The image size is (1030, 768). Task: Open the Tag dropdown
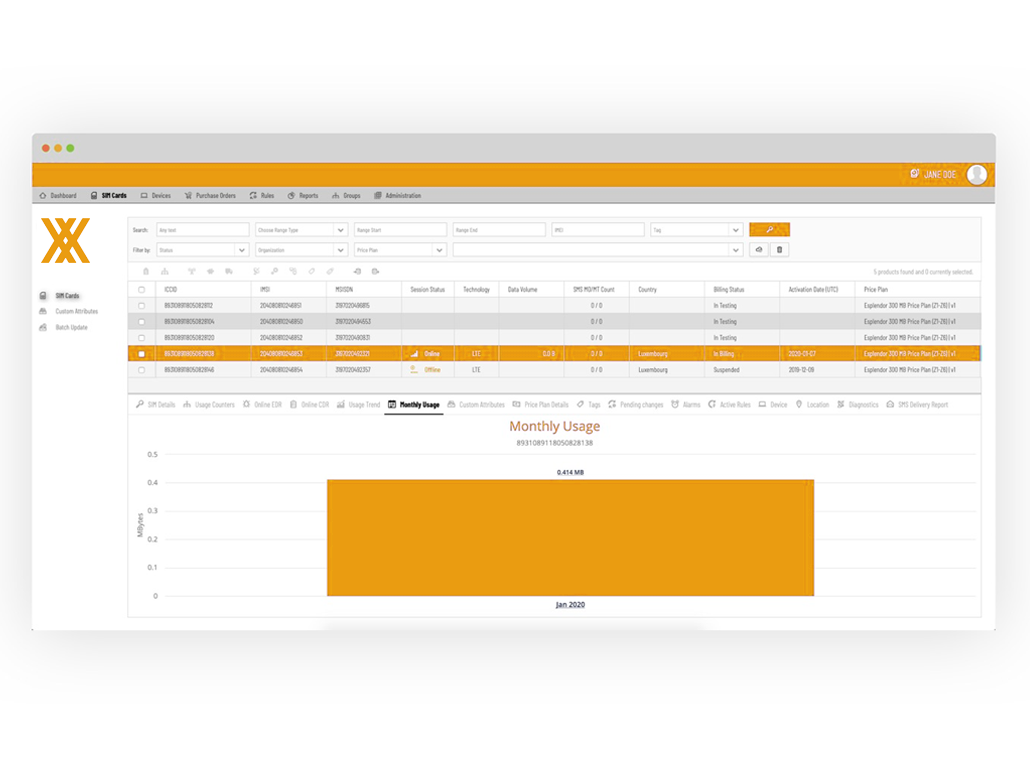pyautogui.click(x=696, y=230)
